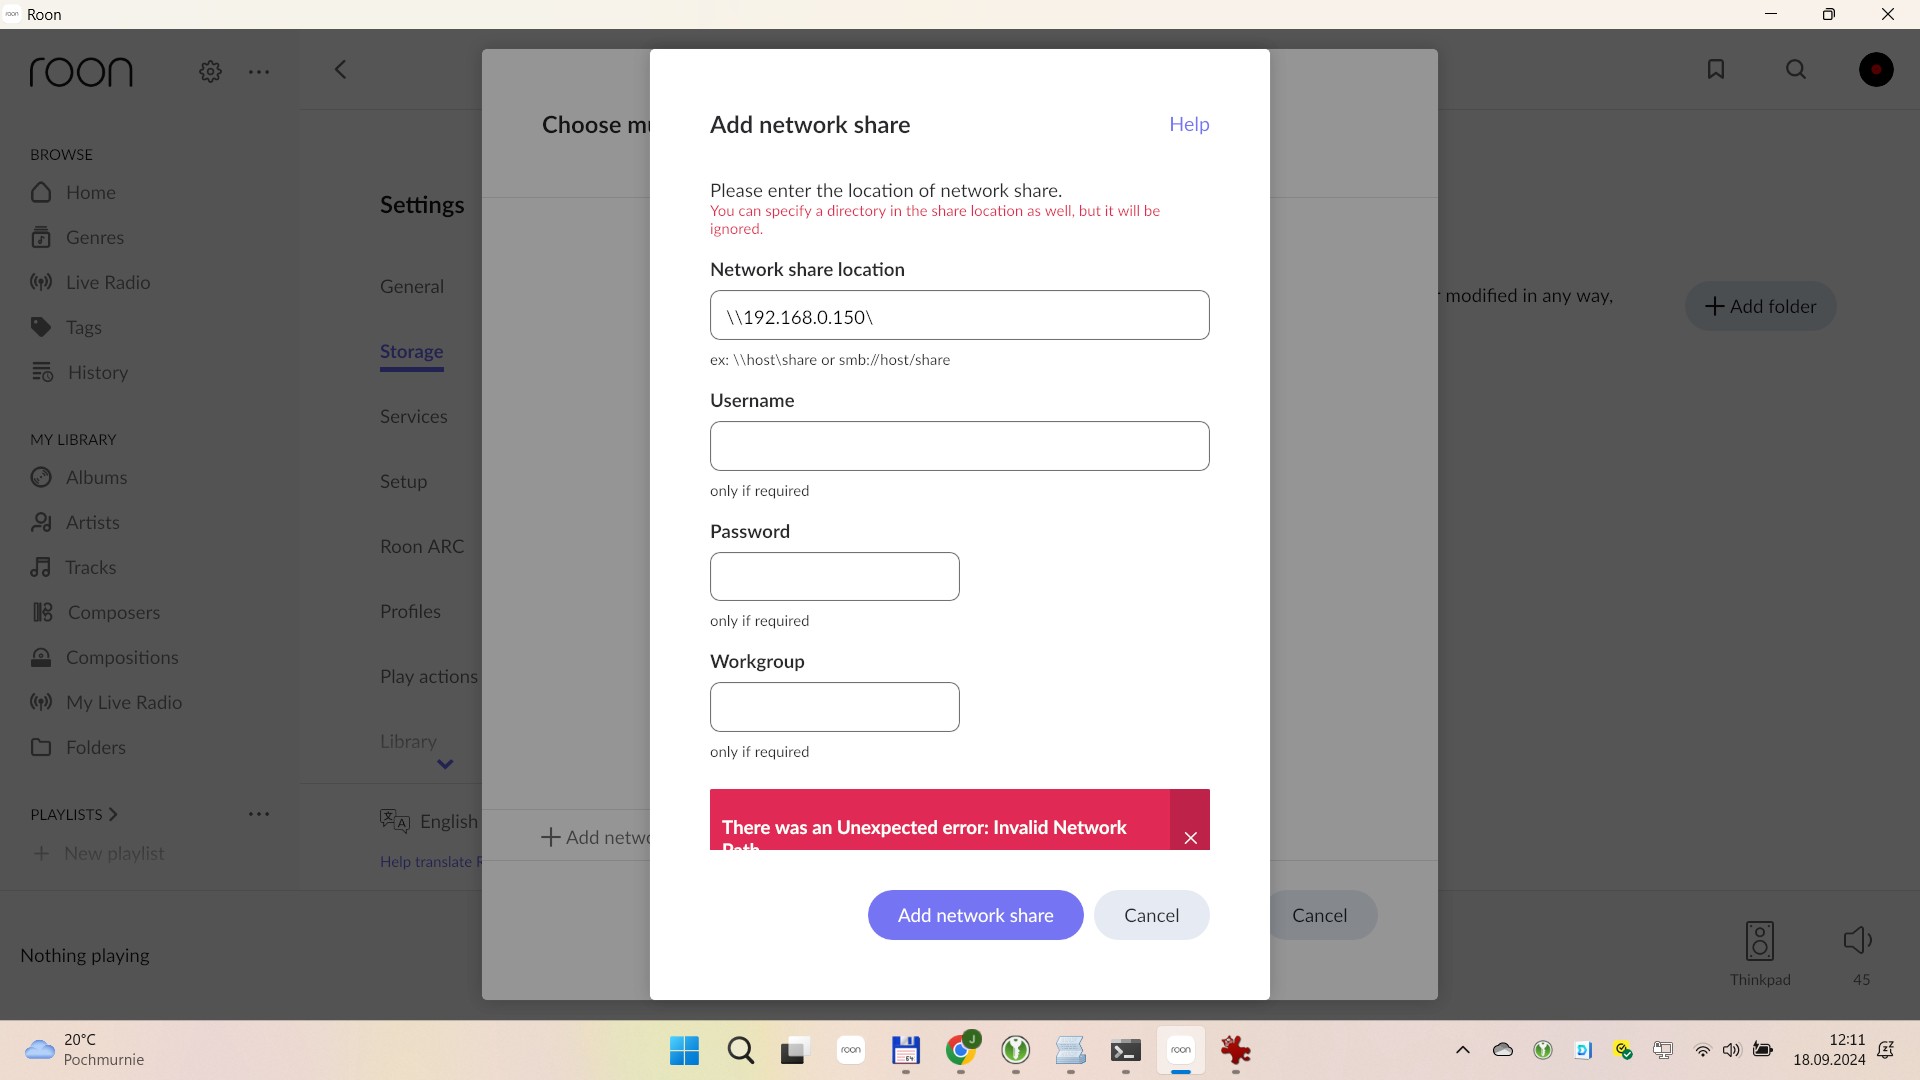1920x1080 pixels.
Task: Go back with the left arrow
Action: [340, 69]
